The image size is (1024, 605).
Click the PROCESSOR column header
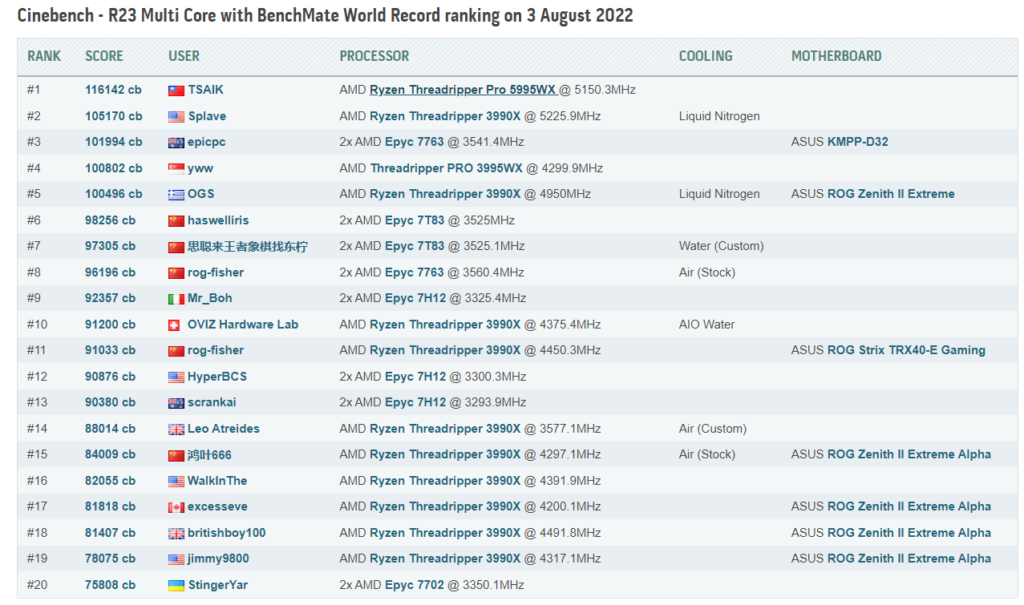[374, 56]
